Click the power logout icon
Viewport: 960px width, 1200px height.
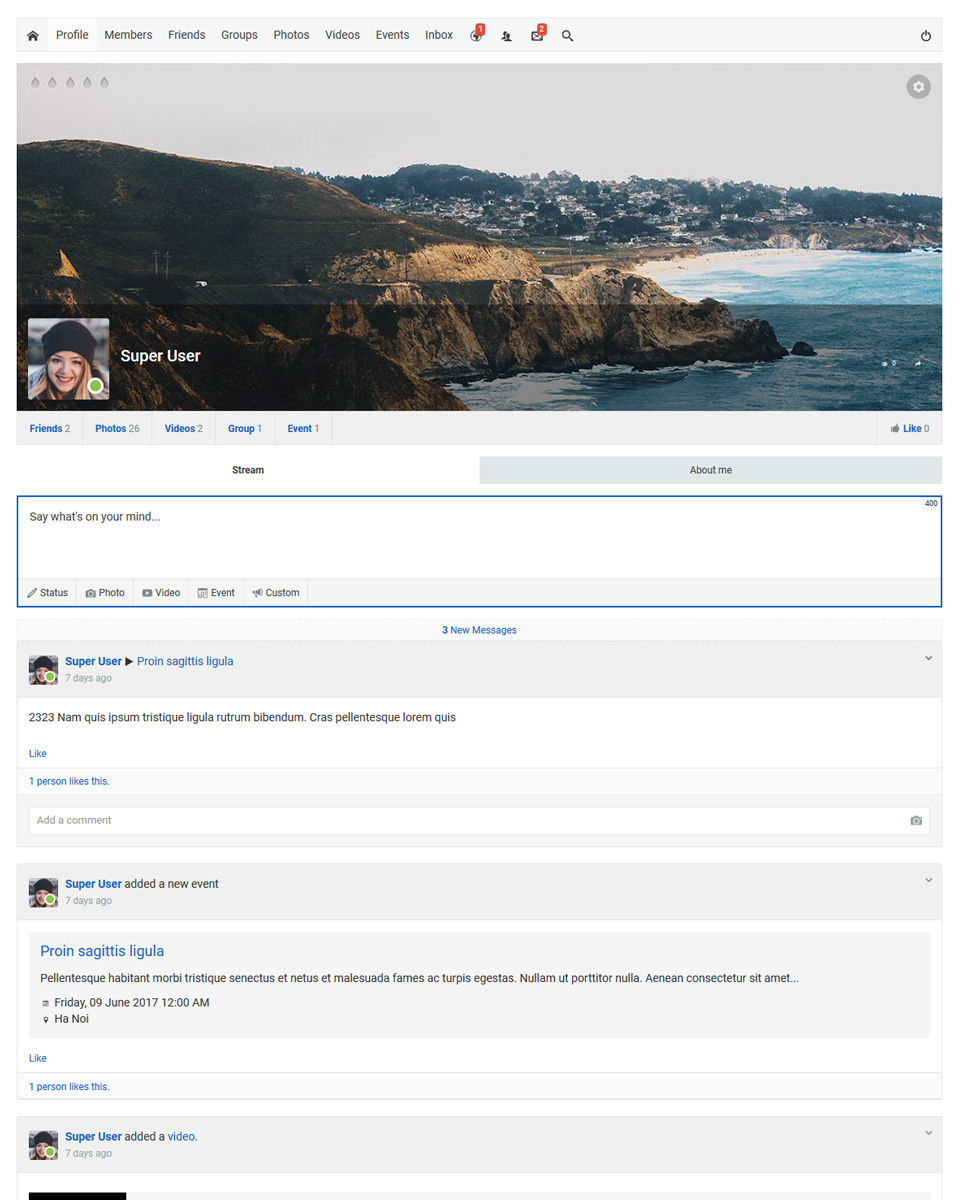[926, 36]
